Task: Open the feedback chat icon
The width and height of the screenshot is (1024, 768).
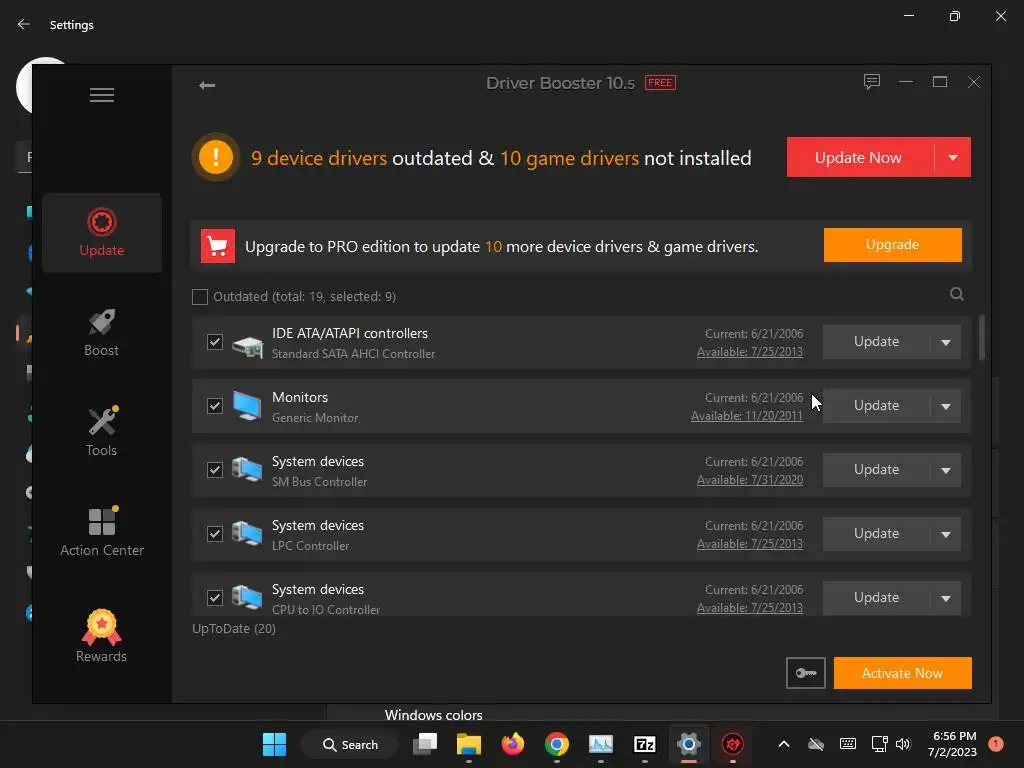Action: (871, 82)
